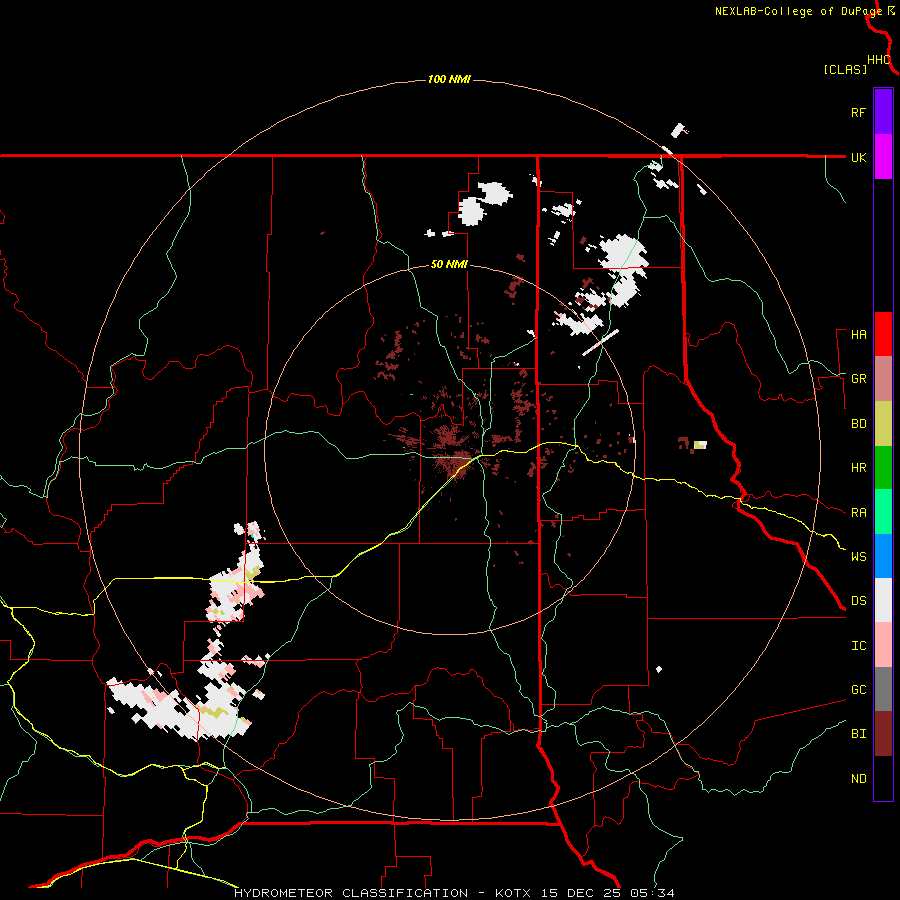
Task: Click the 50 NMI range ring label
Action: 449,265
